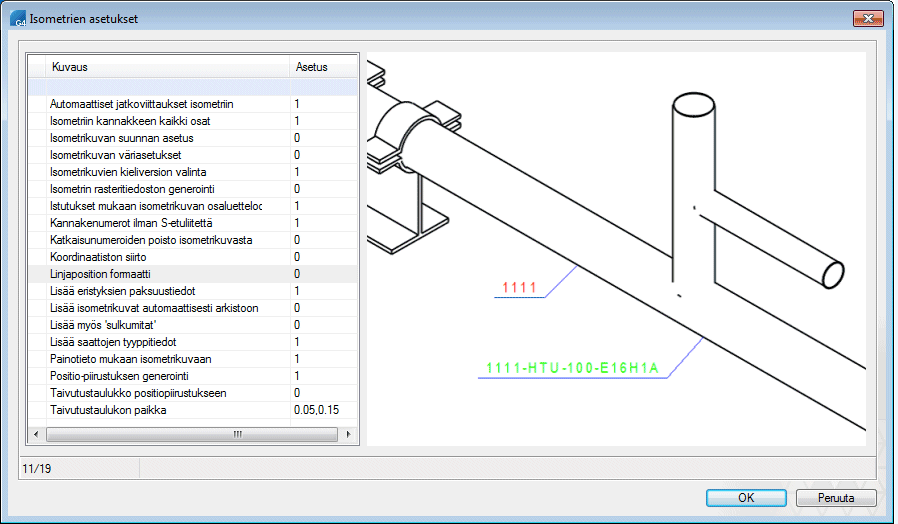Click the horizontal scrollbar right arrow

pos(347,435)
